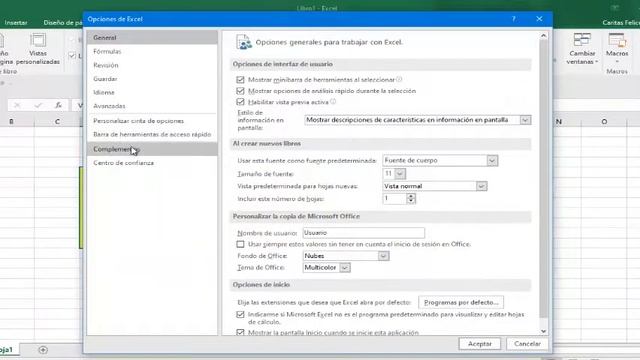
Task: Click Programas por defecto button
Action: [461, 302]
